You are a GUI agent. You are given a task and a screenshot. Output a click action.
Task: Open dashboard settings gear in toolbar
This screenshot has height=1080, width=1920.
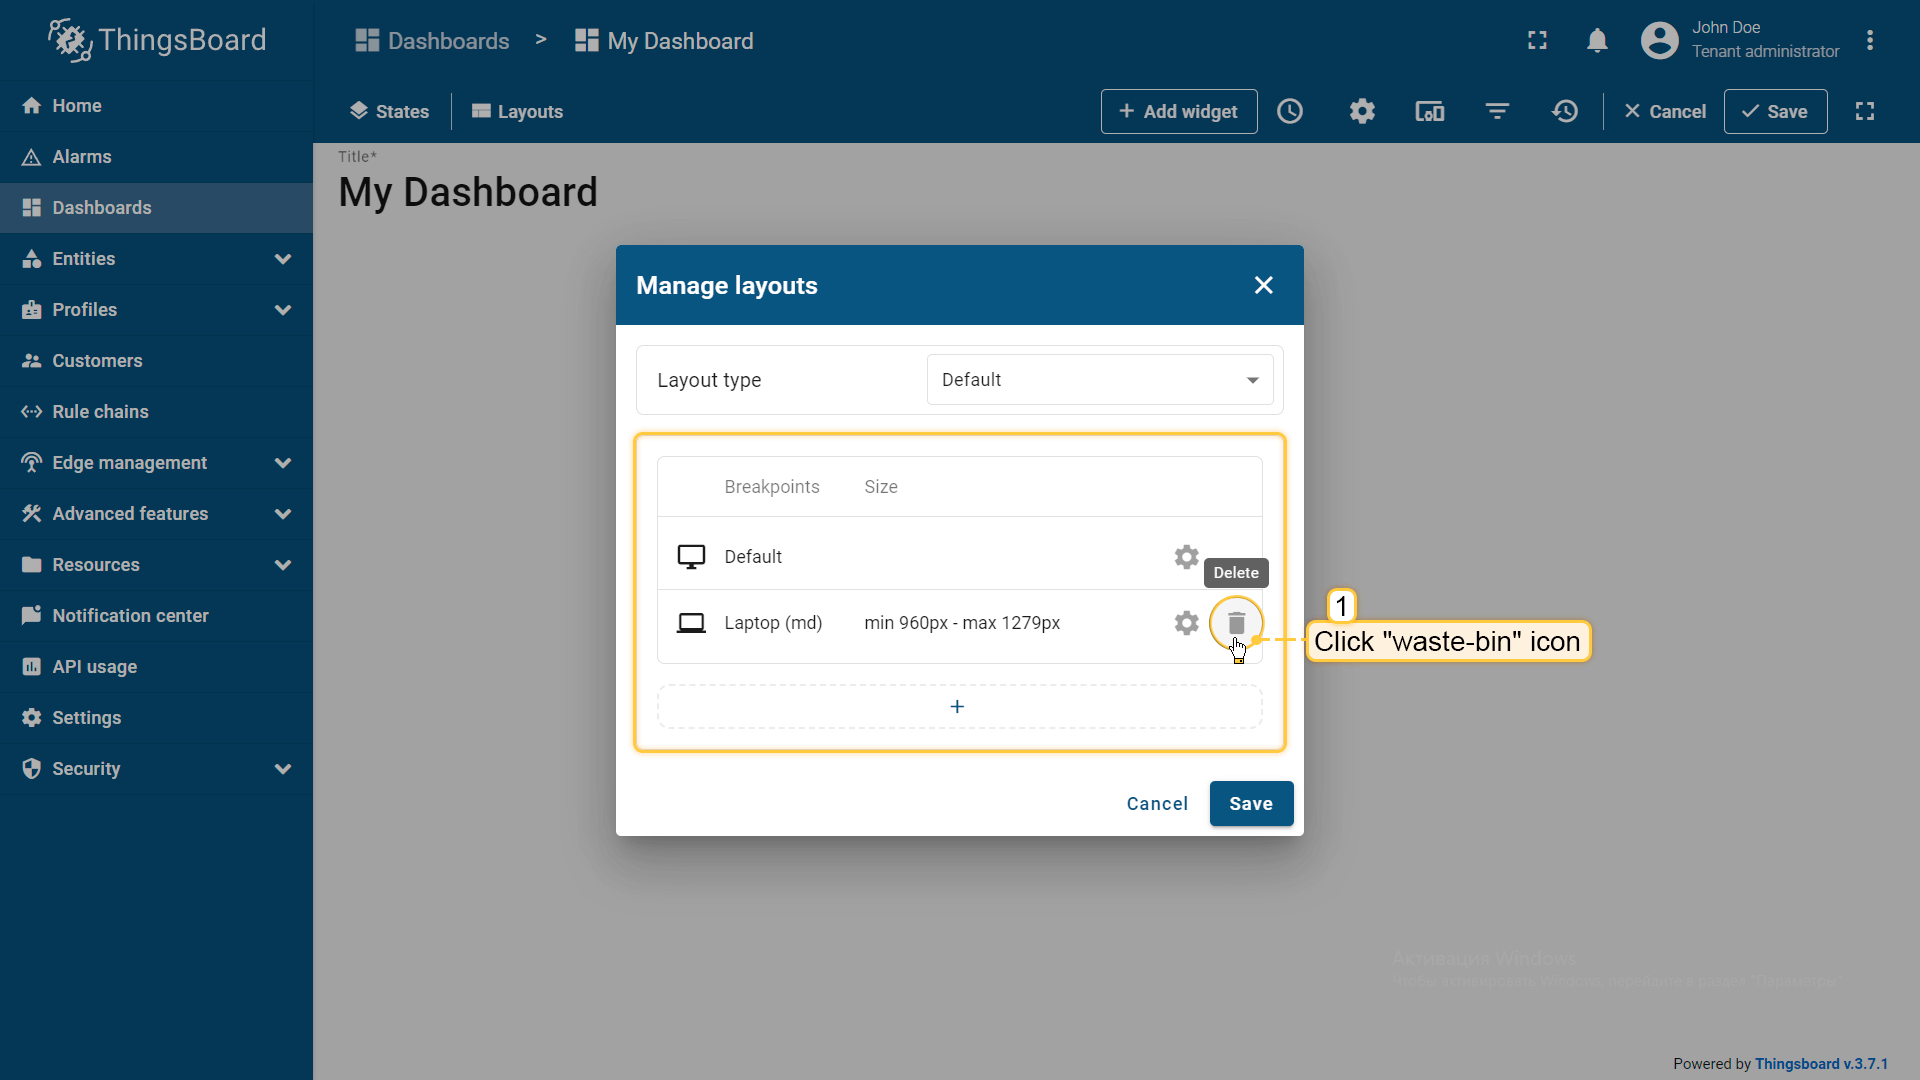(x=1362, y=111)
